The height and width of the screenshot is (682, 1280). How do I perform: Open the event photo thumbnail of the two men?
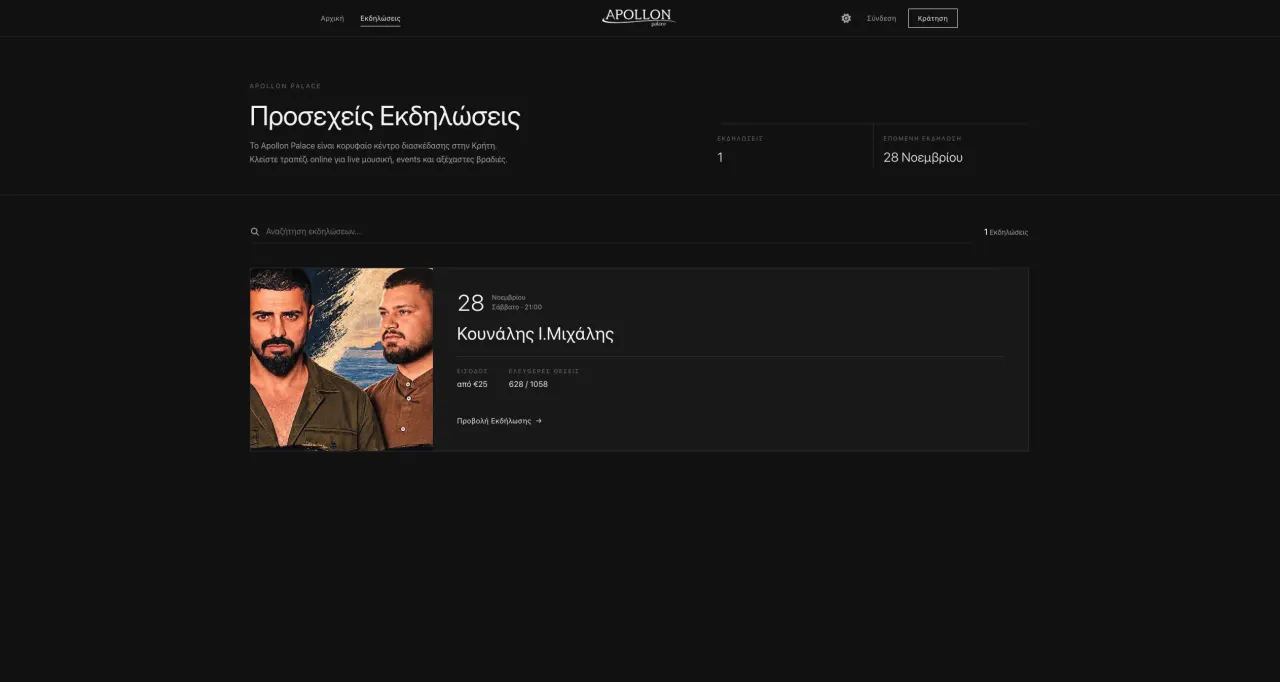point(341,359)
